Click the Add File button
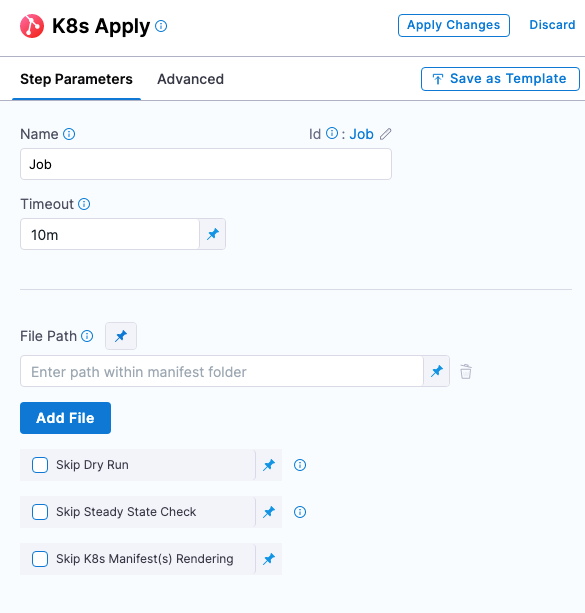585x613 pixels. click(x=65, y=418)
